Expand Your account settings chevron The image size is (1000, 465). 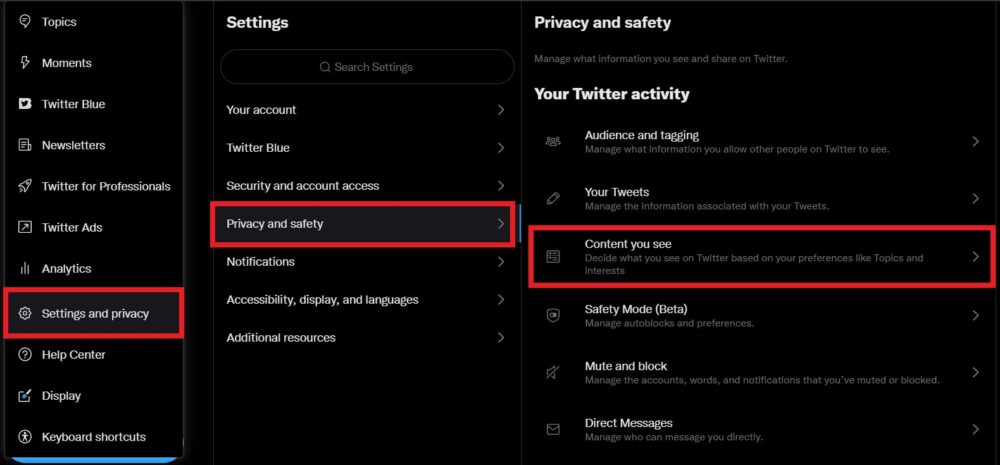coord(501,110)
